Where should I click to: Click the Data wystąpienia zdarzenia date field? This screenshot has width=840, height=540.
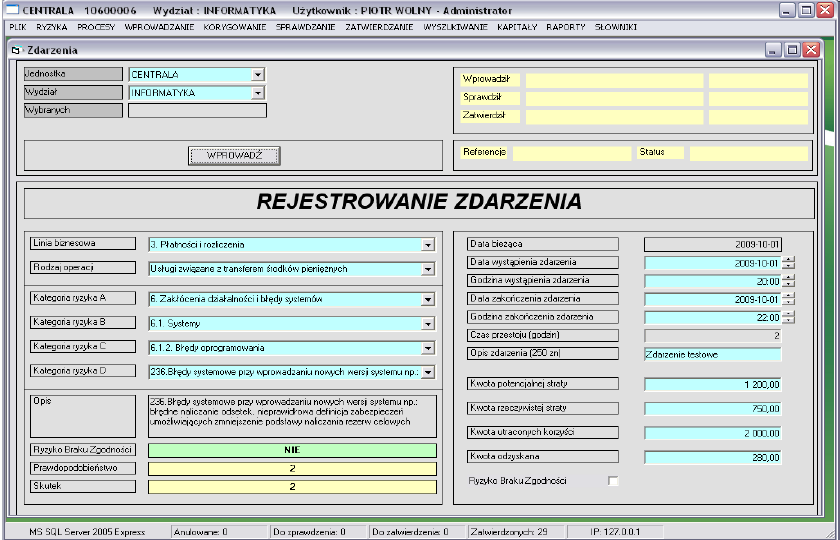tap(712, 263)
